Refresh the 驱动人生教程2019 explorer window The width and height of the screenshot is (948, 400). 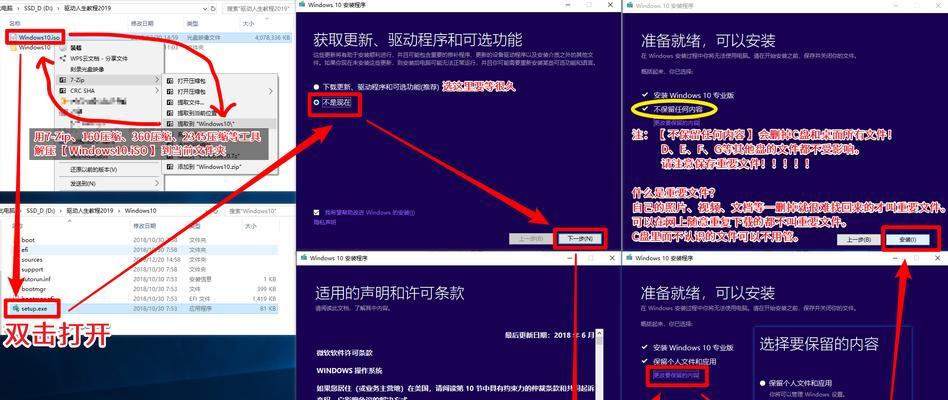(214, 9)
